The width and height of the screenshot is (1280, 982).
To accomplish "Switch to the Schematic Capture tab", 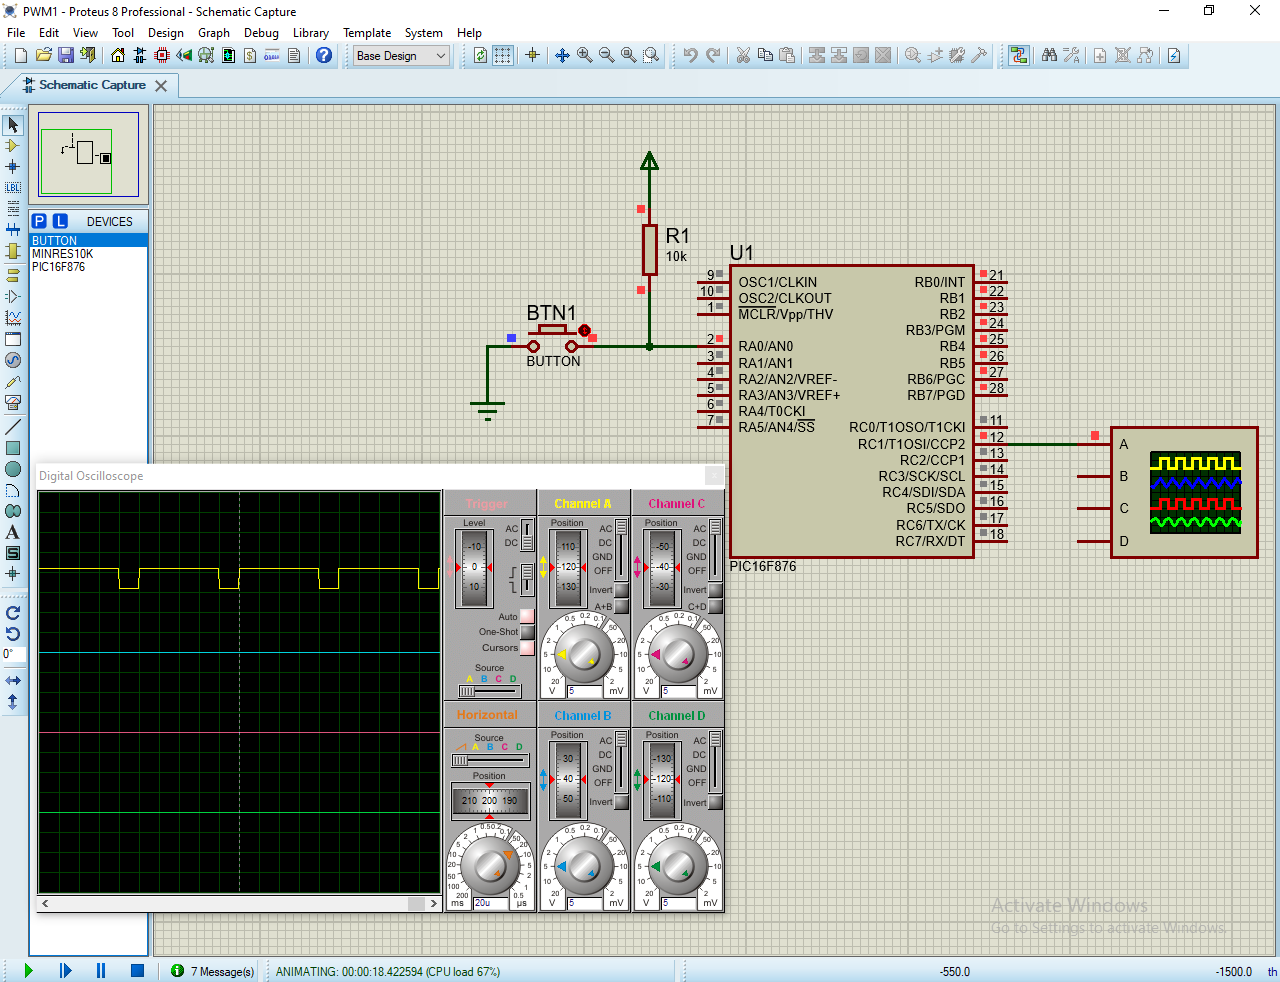I will pos(92,85).
